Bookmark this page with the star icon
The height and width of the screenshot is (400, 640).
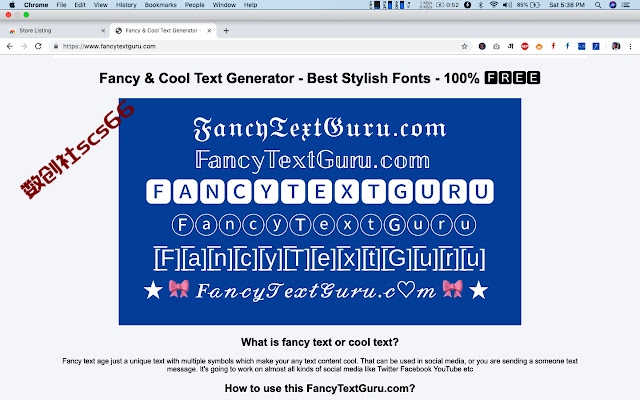(x=464, y=46)
